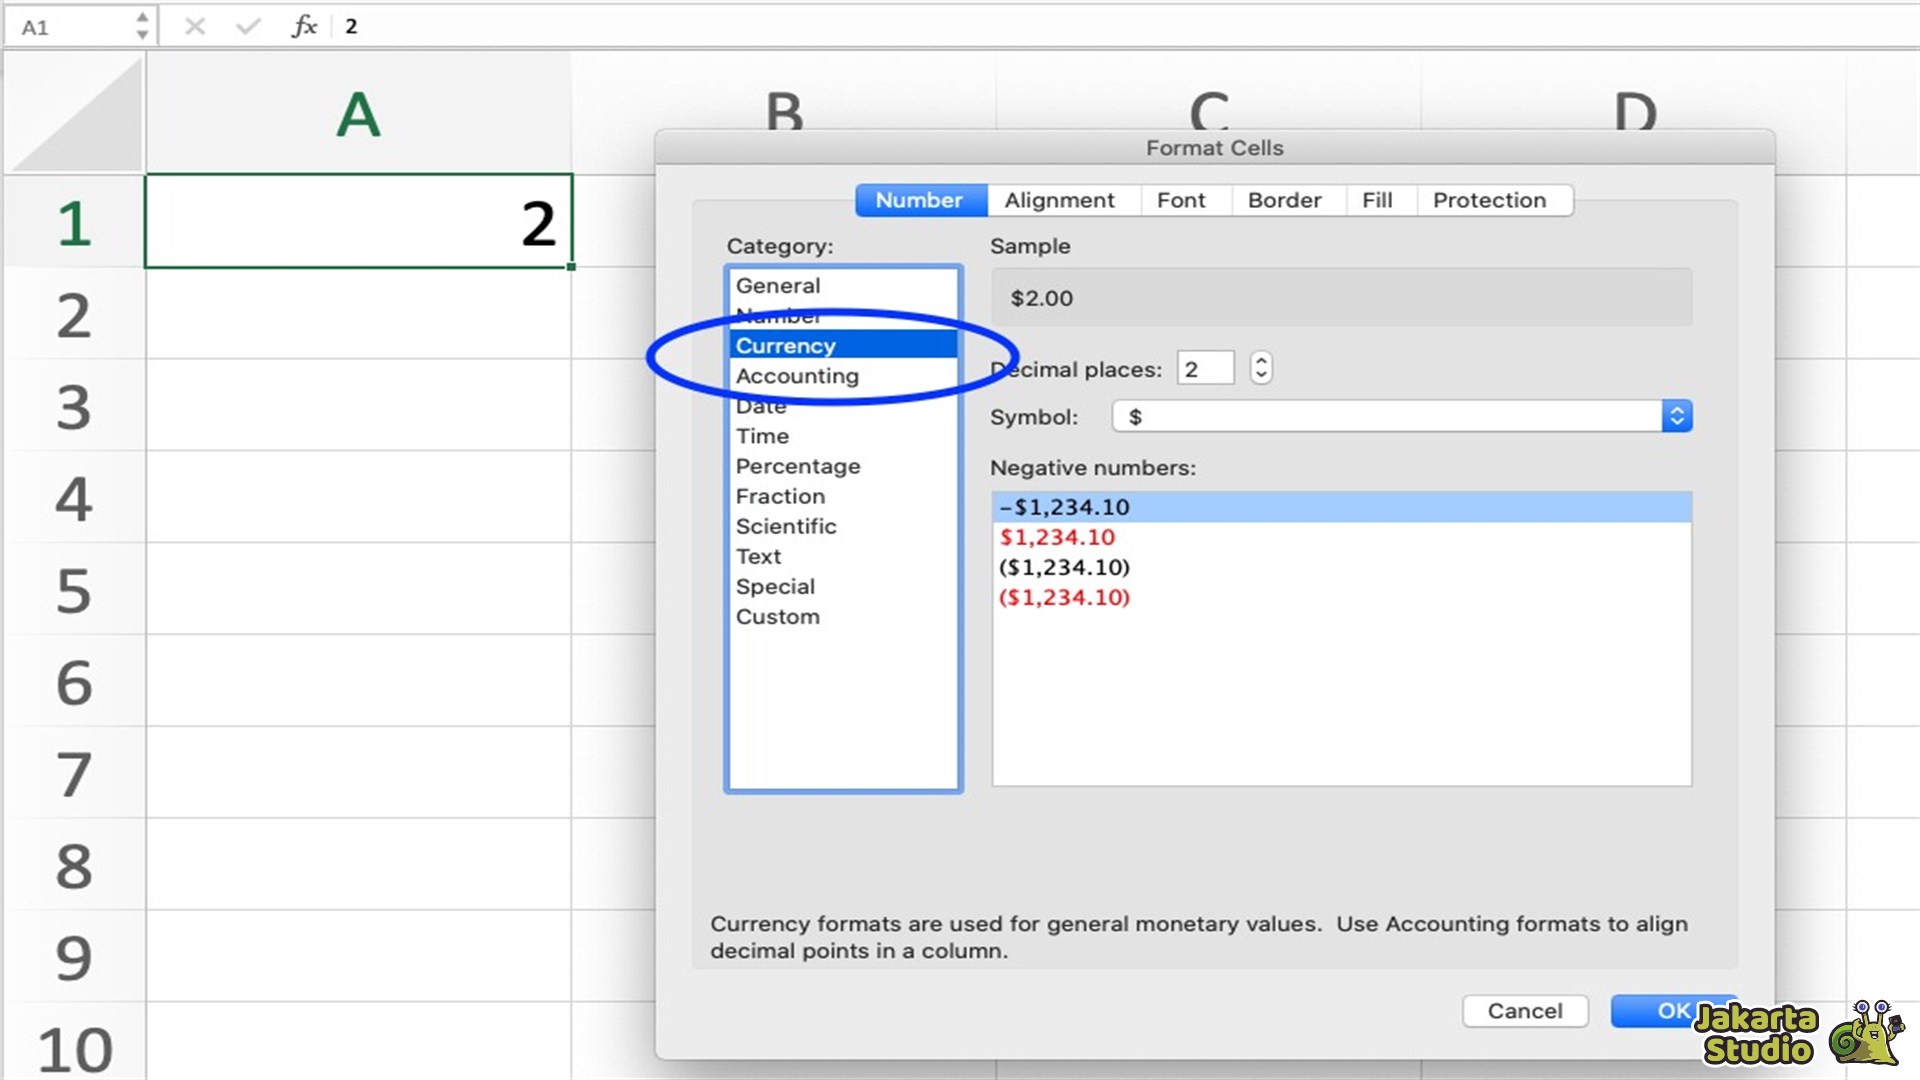Select column A header

click(358, 115)
